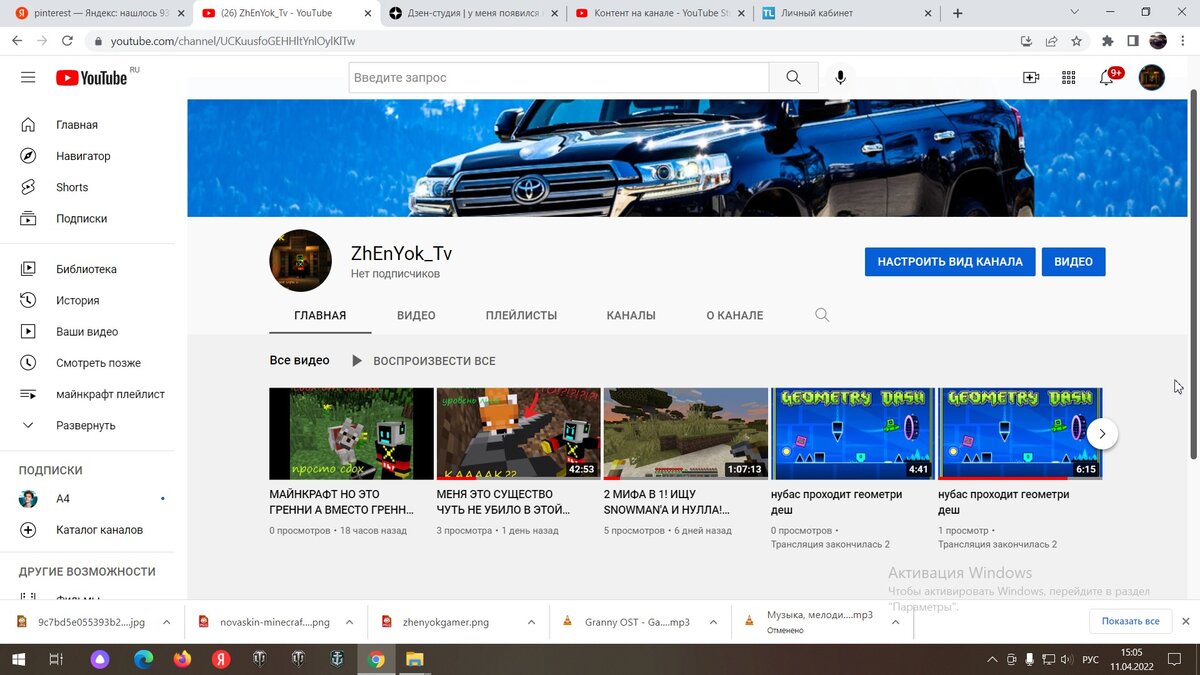Switch to ВИДЕО channel tab
This screenshot has width=1200, height=675.
pyautogui.click(x=416, y=315)
